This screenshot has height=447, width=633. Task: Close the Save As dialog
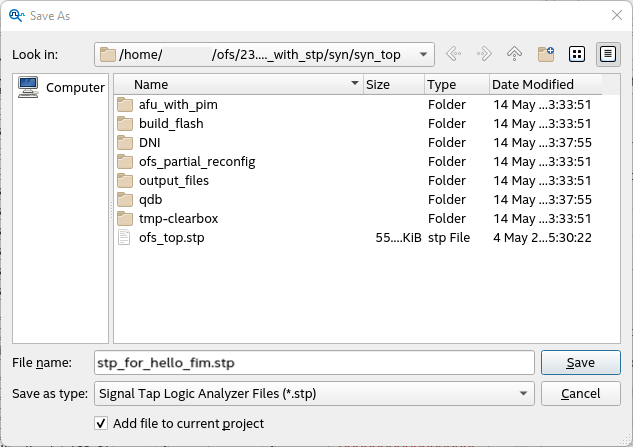click(615, 15)
